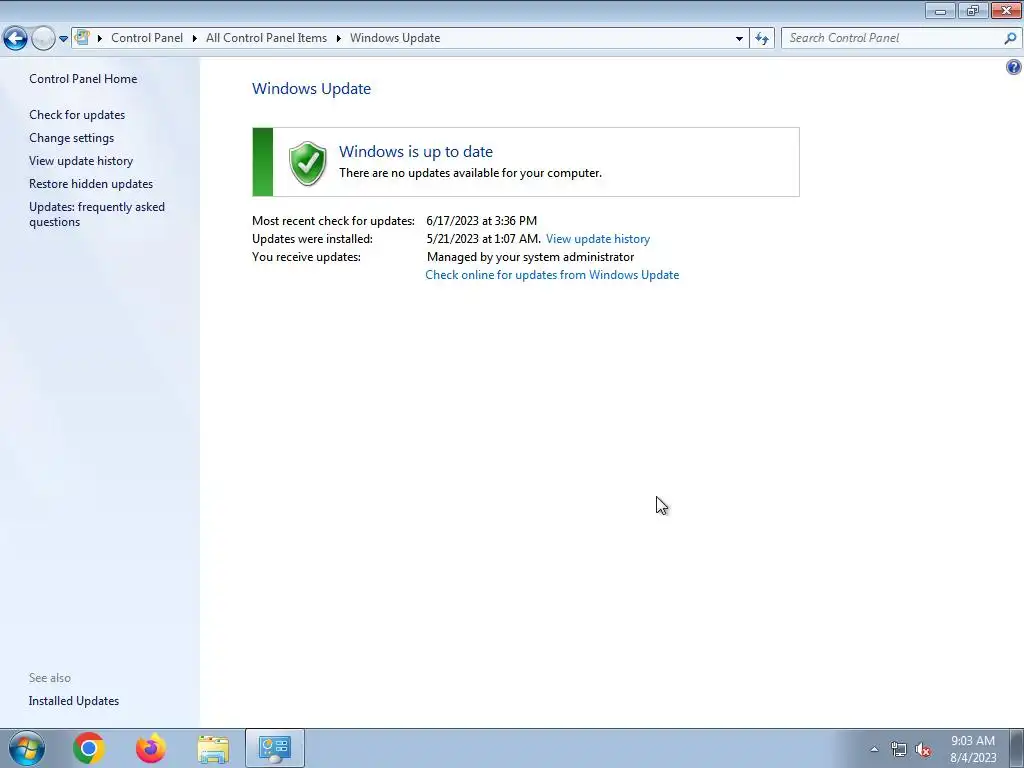The image size is (1024, 768).
Task: Open Change settings in sidebar
Action: [x=71, y=138]
